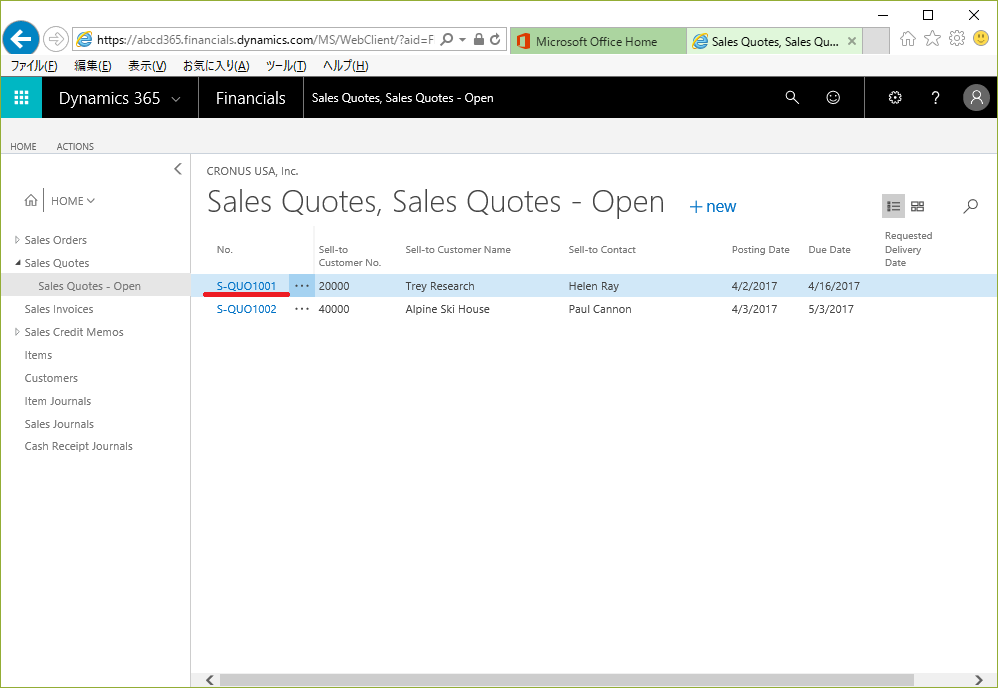The image size is (998, 688).
Task: Click the browser smiley feedback icon
Action: point(981,39)
